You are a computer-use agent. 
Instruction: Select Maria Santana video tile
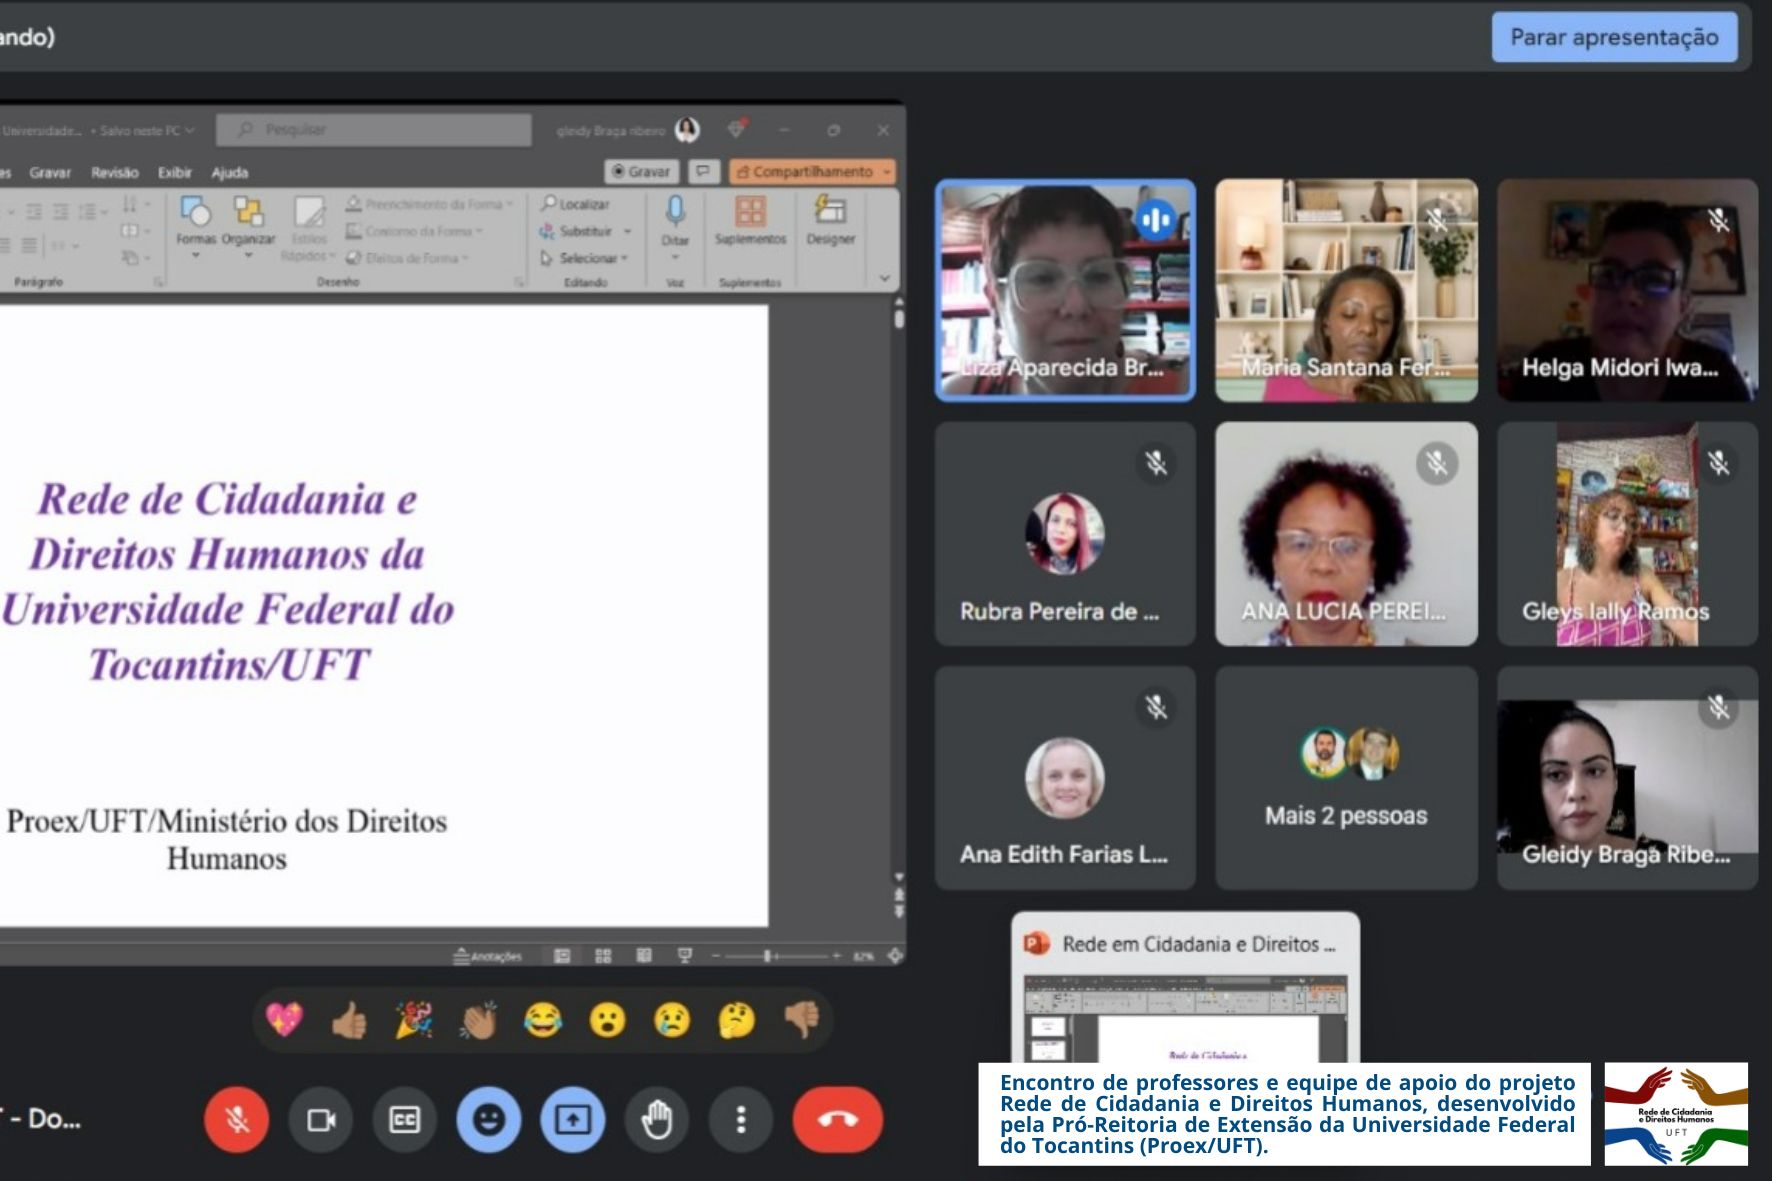coord(1346,290)
